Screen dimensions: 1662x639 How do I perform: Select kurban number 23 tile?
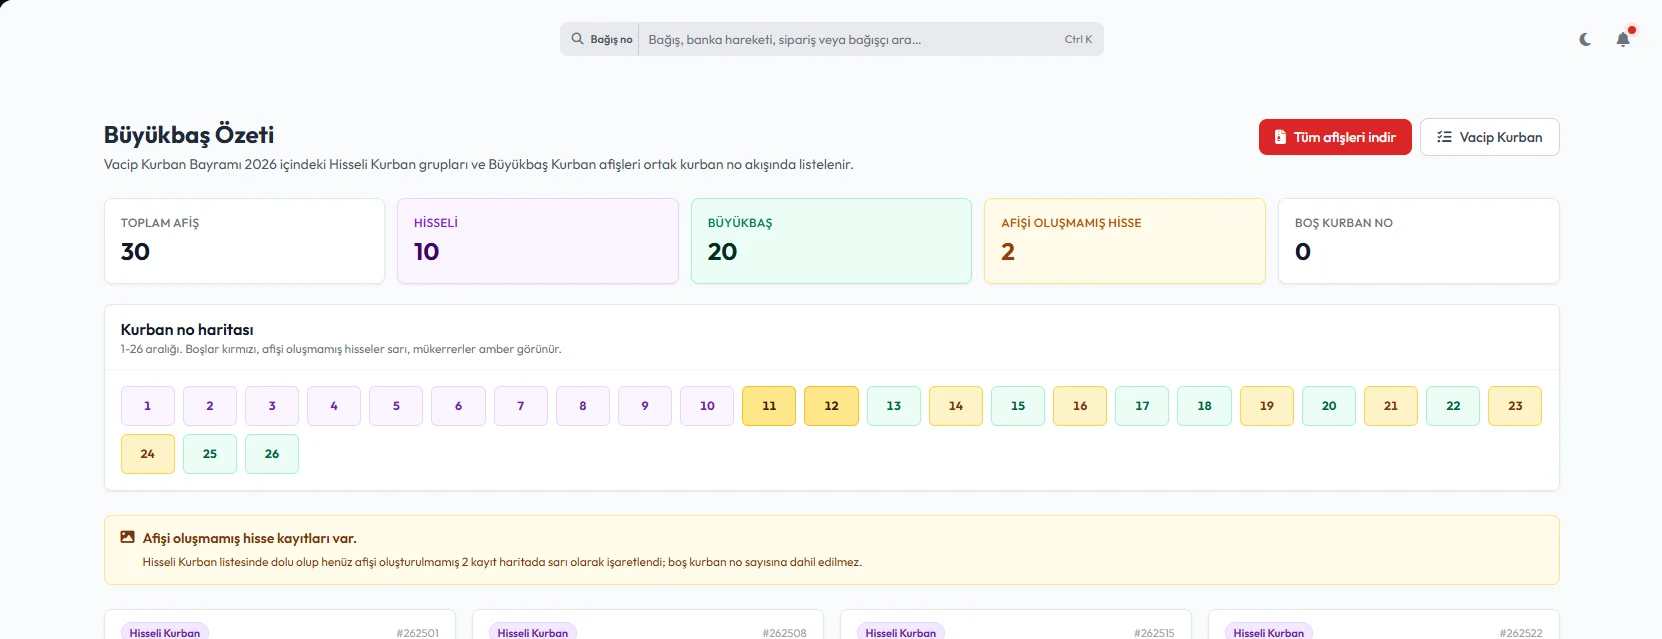1515,406
